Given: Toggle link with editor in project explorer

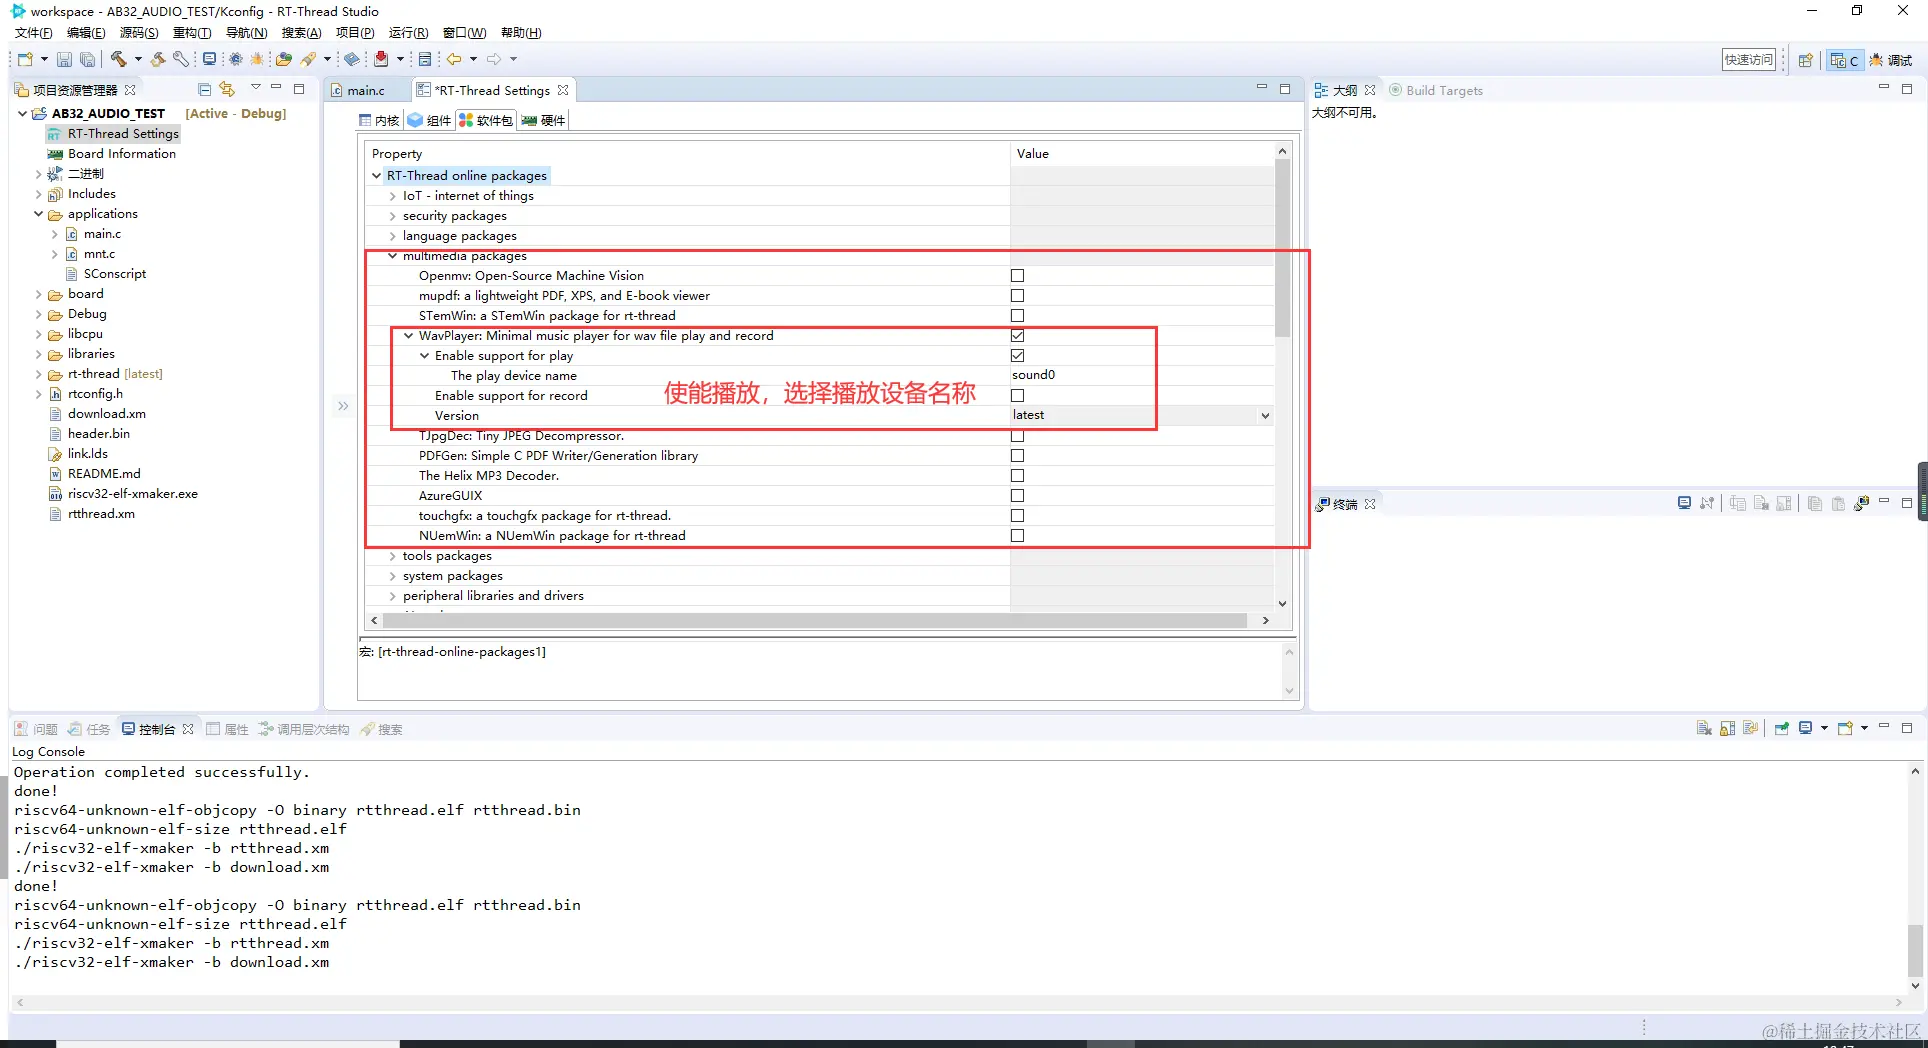Looking at the screenshot, I should (227, 89).
